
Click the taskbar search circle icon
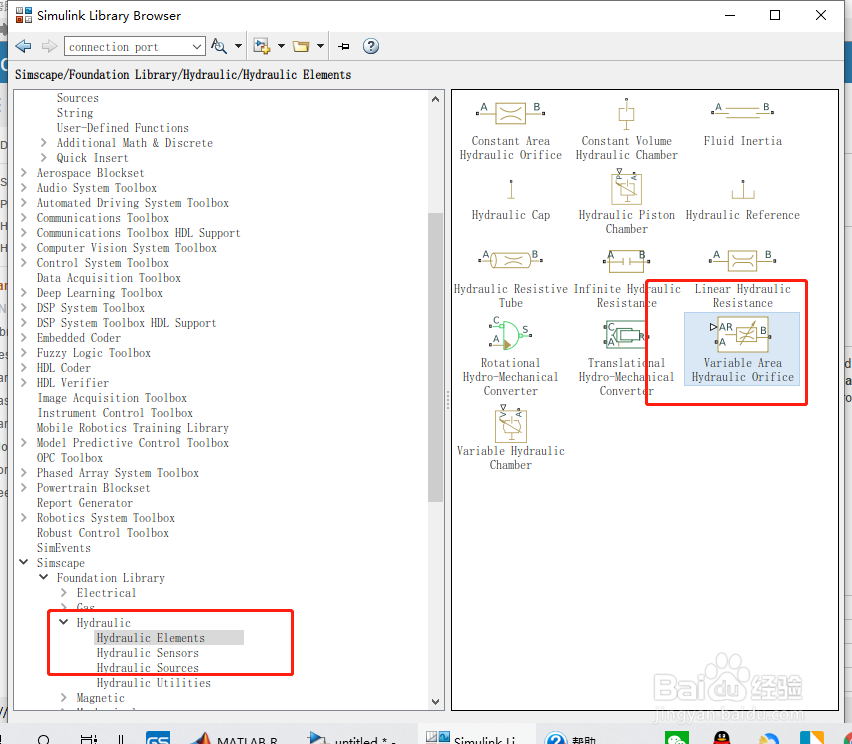[43, 739]
